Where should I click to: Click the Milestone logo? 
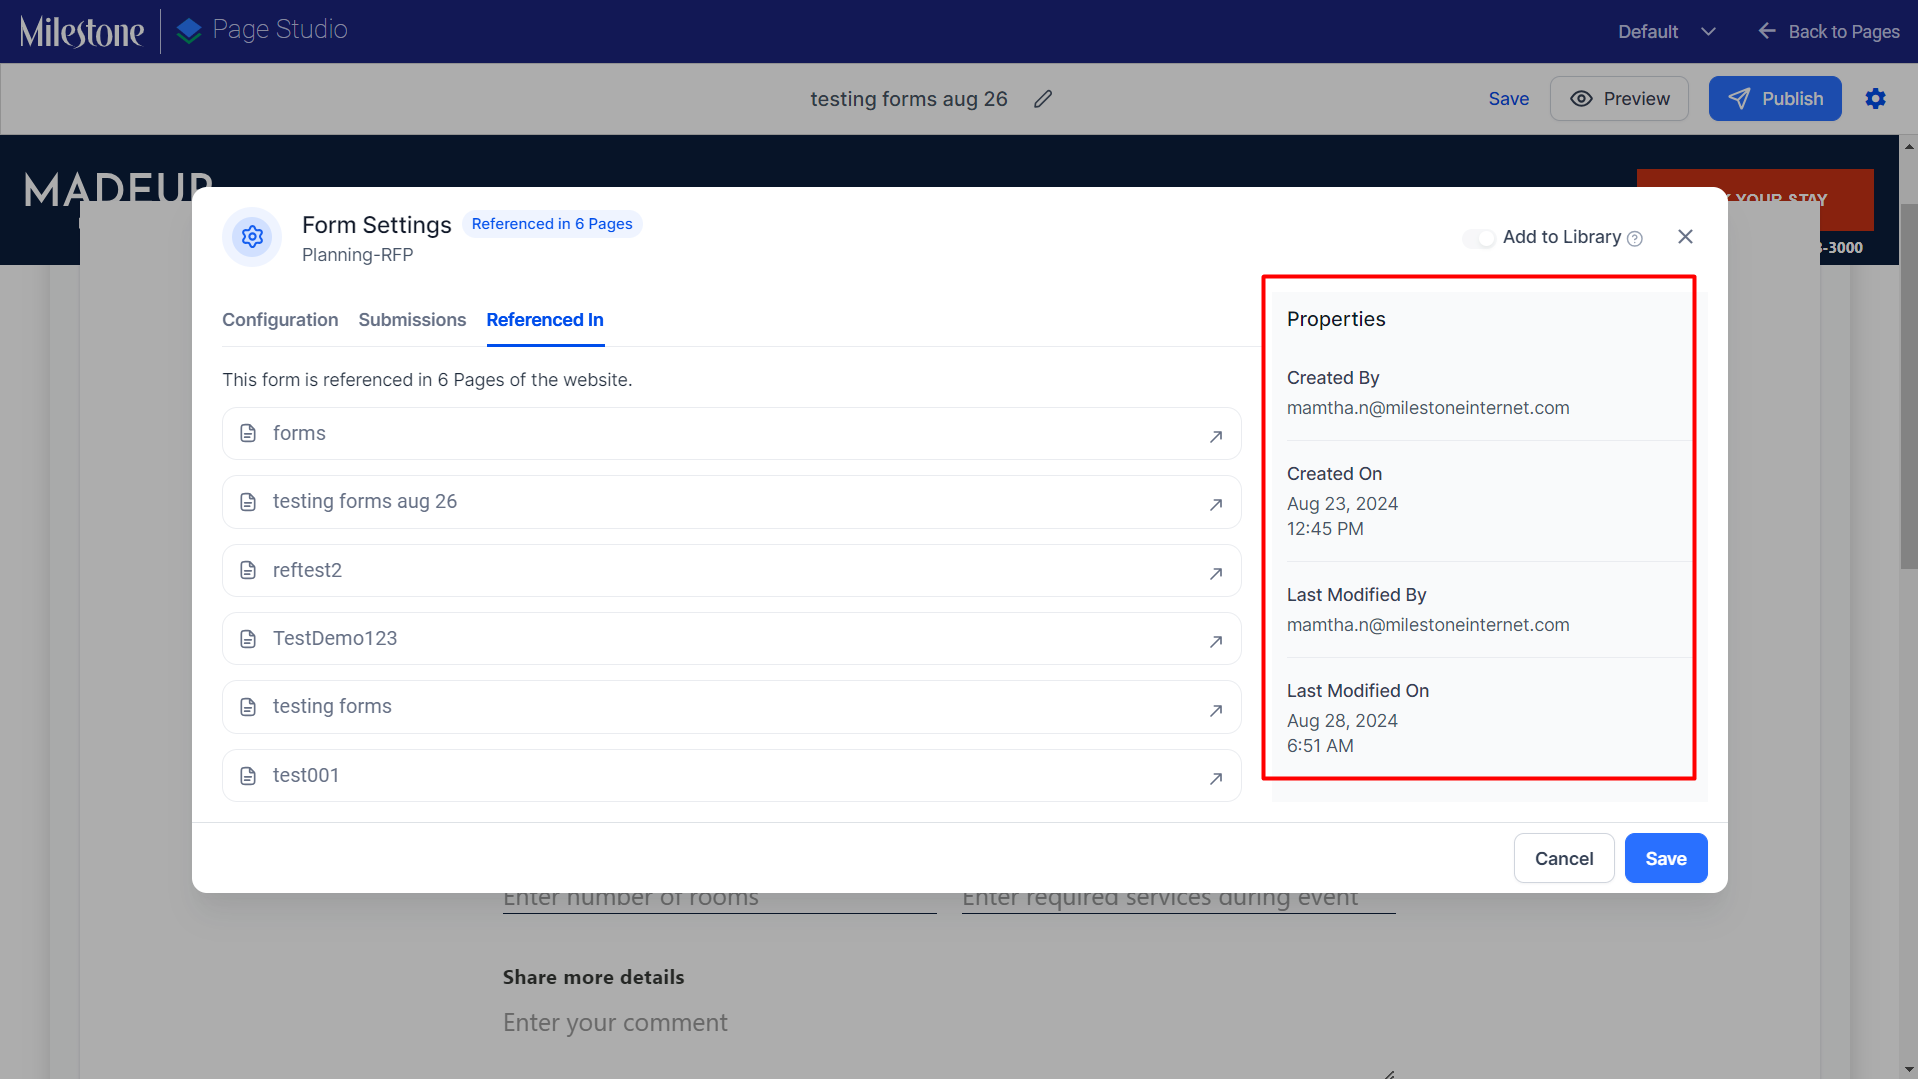click(82, 32)
